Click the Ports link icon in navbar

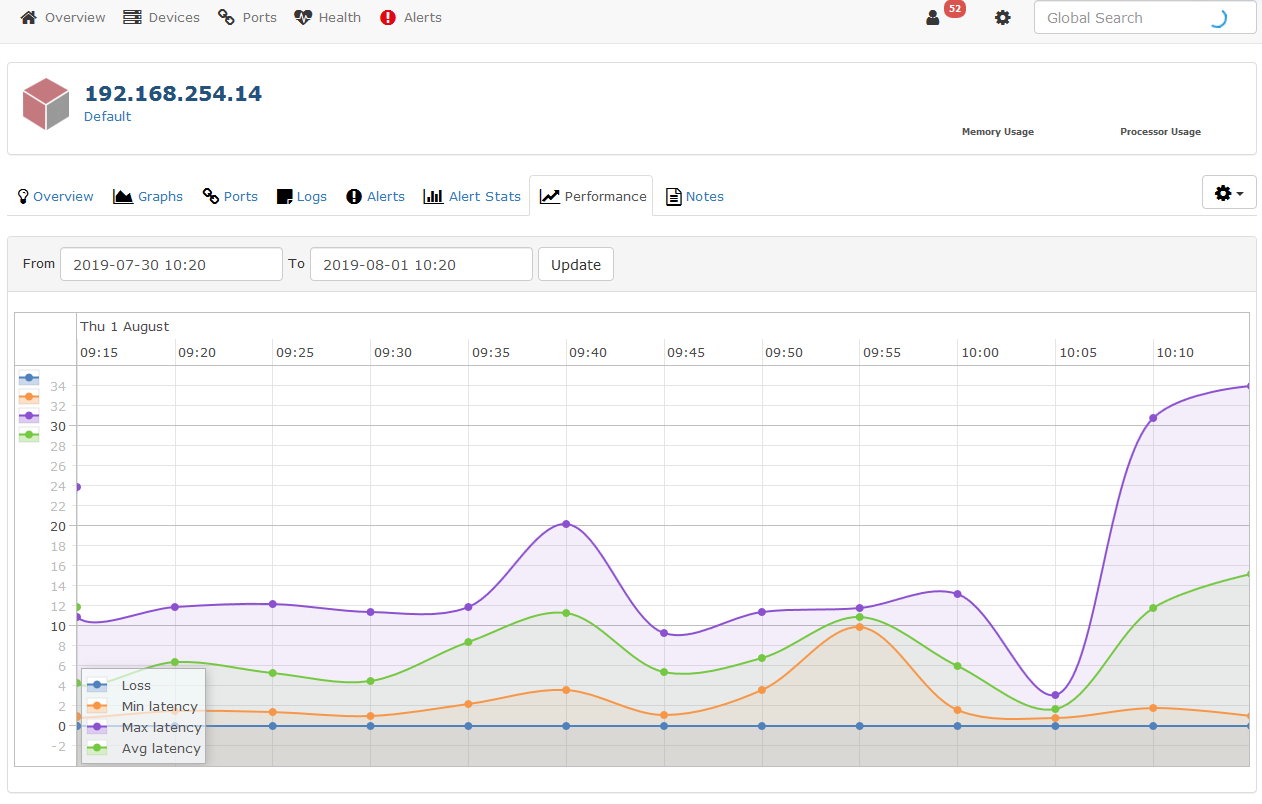coord(227,18)
